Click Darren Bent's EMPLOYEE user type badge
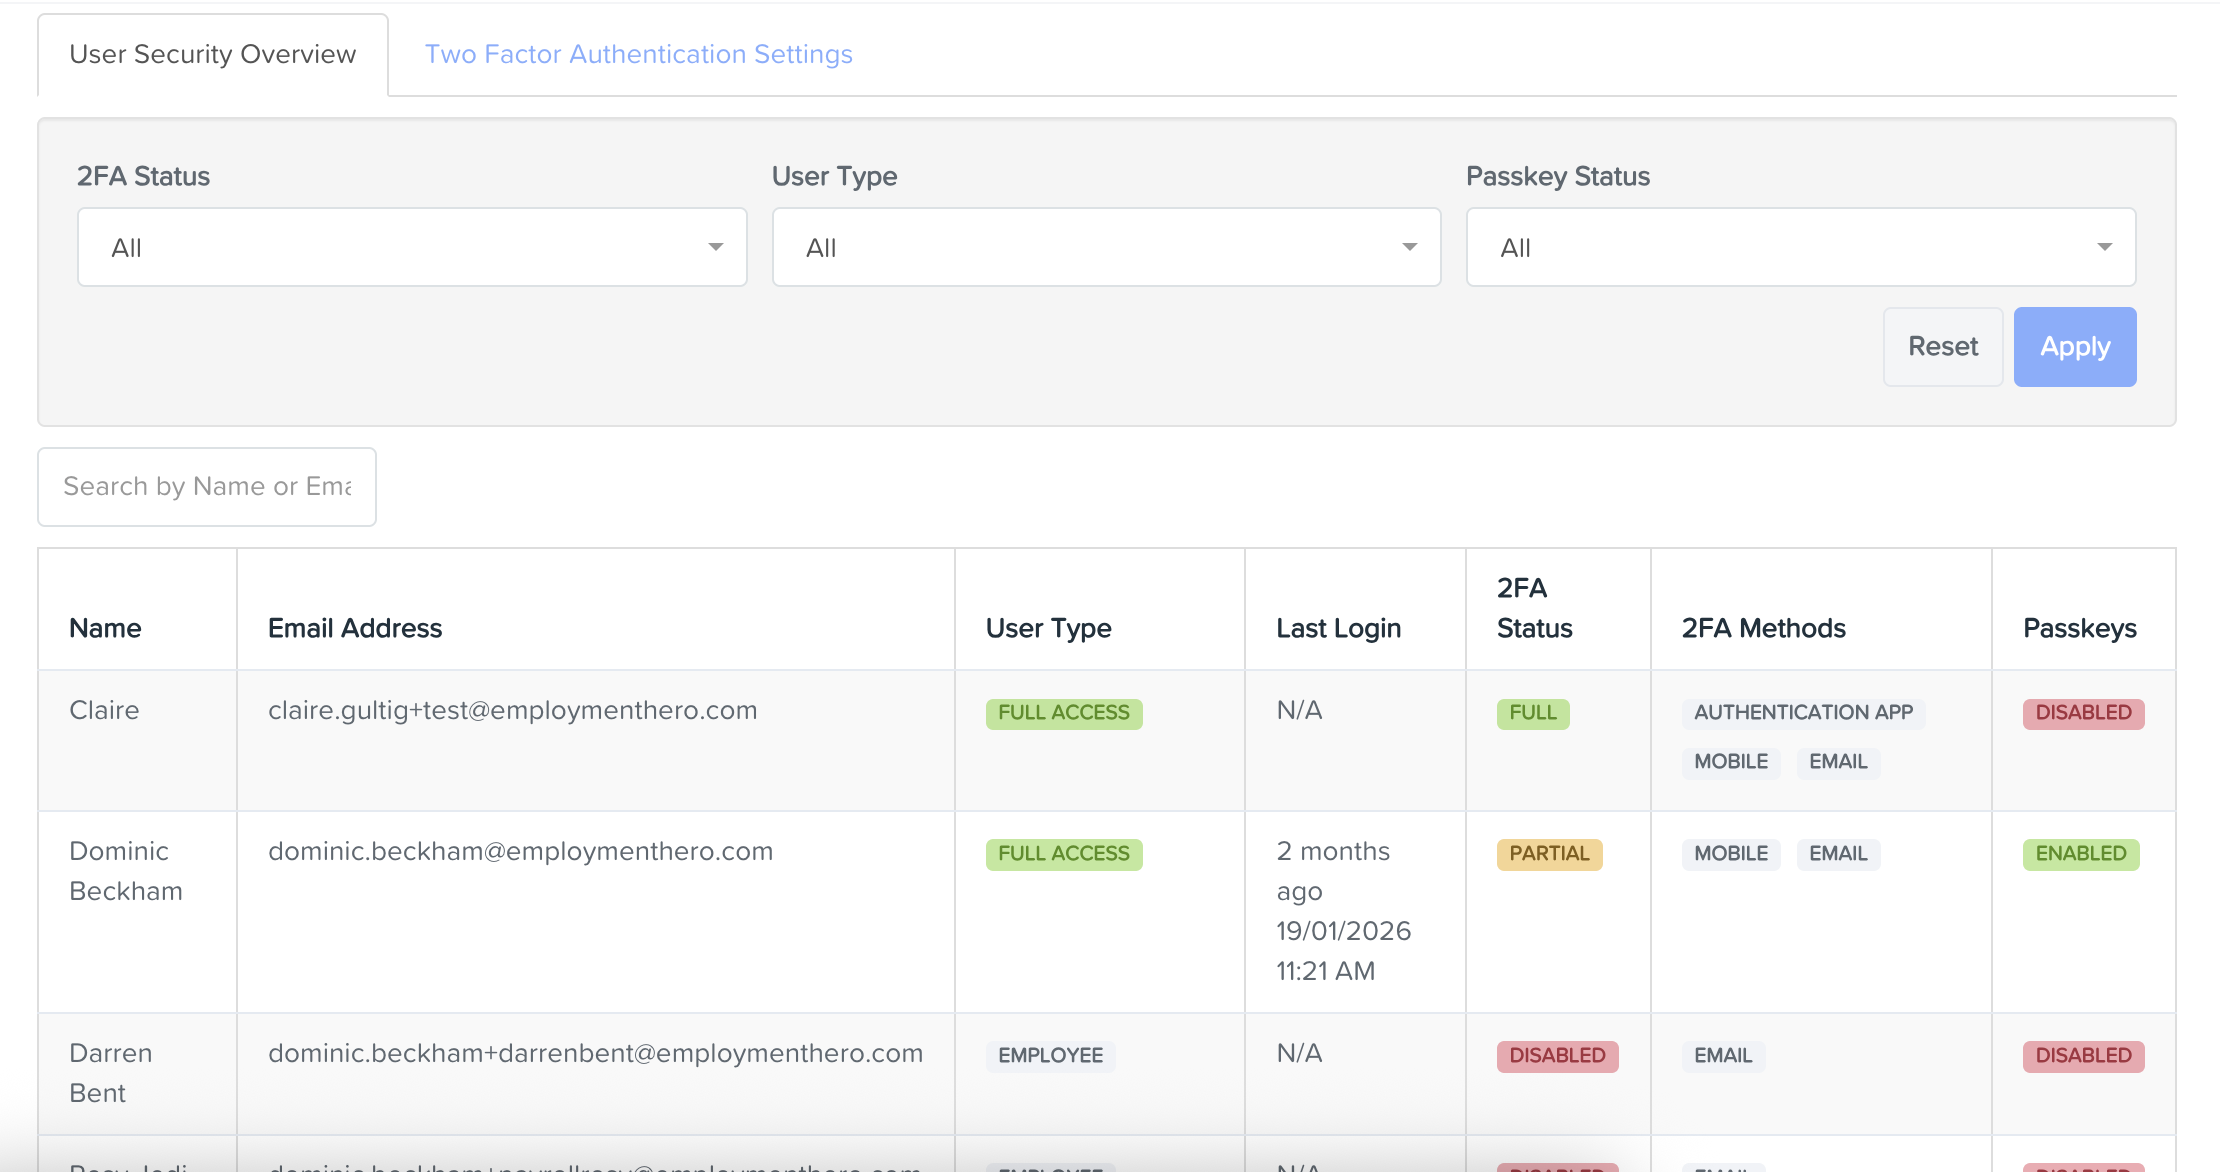This screenshot has width=2220, height=1172. tap(1050, 1056)
